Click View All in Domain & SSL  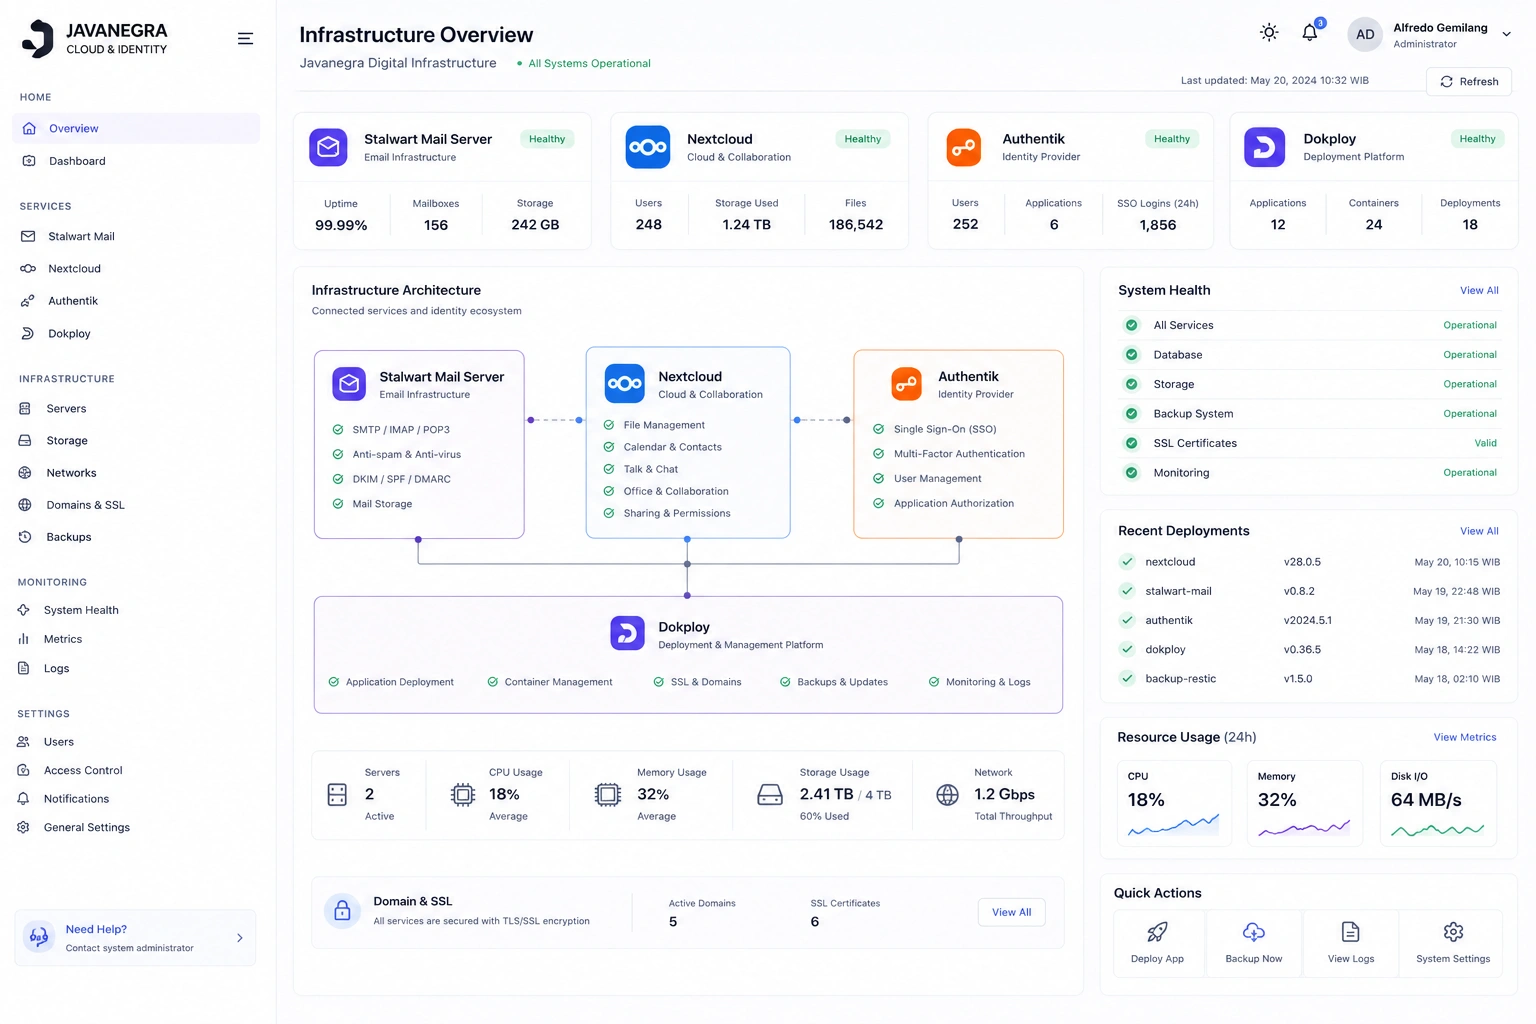point(1012,912)
